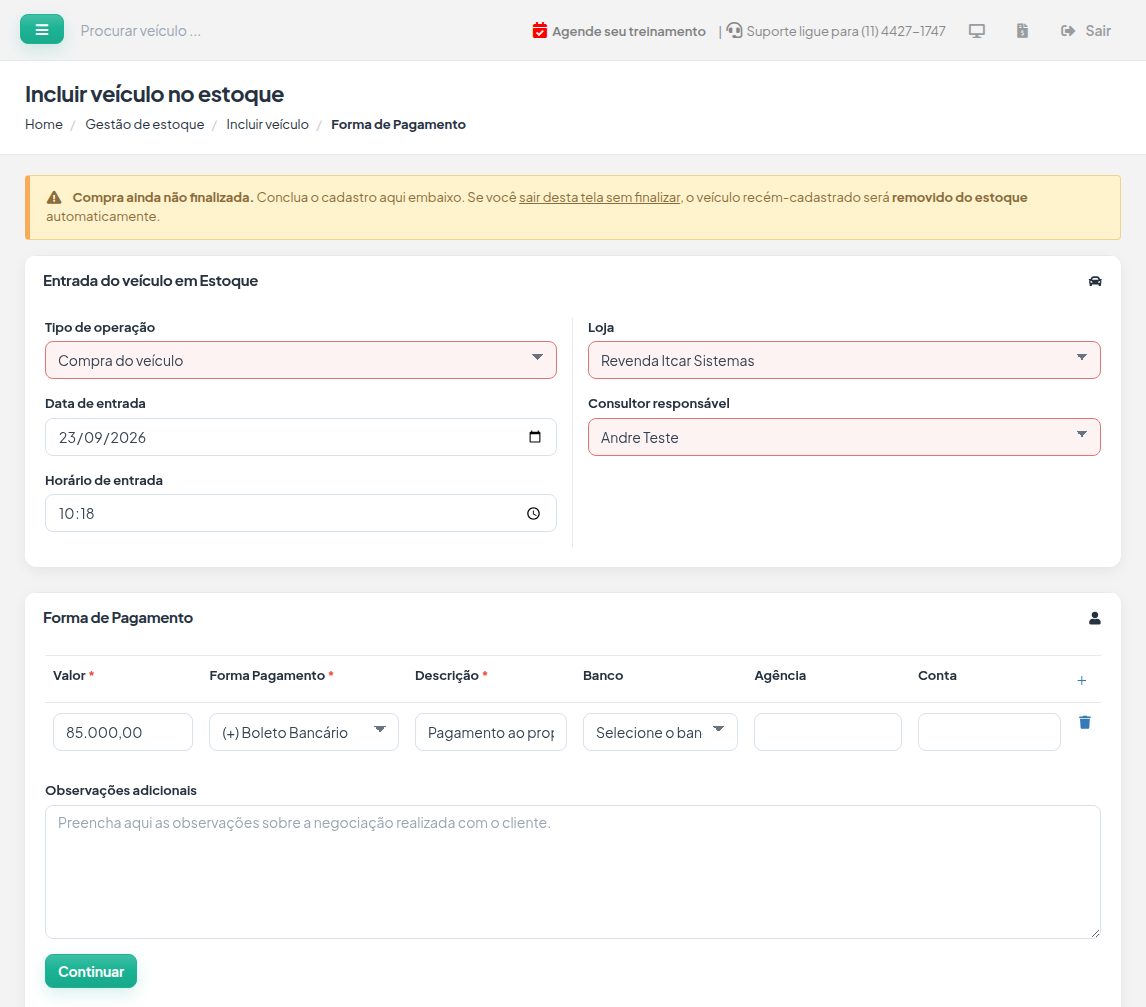The image size is (1146, 1007).
Task: Delete the payment row with trash icon
Action: 1085,722
